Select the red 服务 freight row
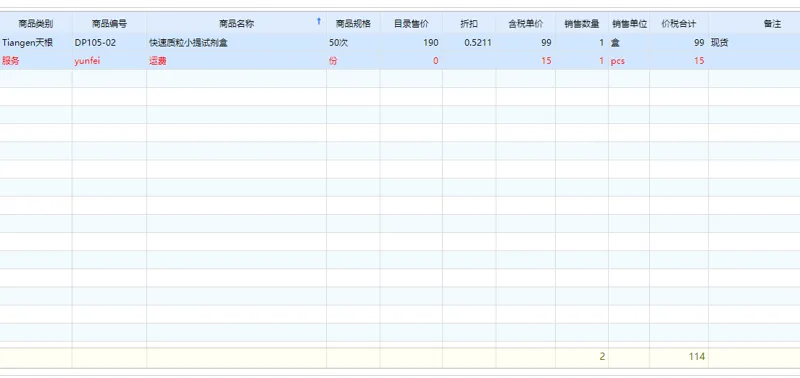800x378 pixels. tap(400, 61)
